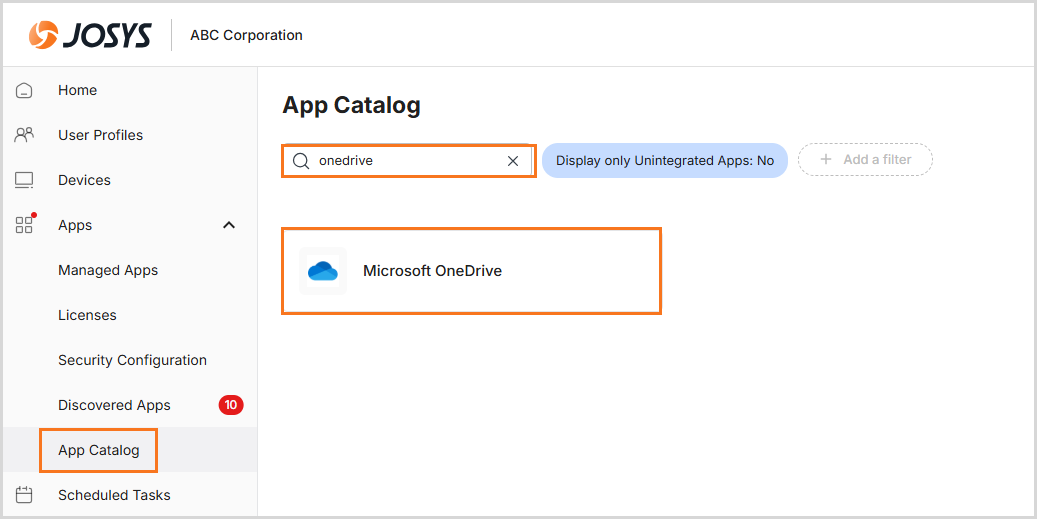1037x519 pixels.
Task: Collapse the Apps menu chevron
Action: (x=229, y=225)
